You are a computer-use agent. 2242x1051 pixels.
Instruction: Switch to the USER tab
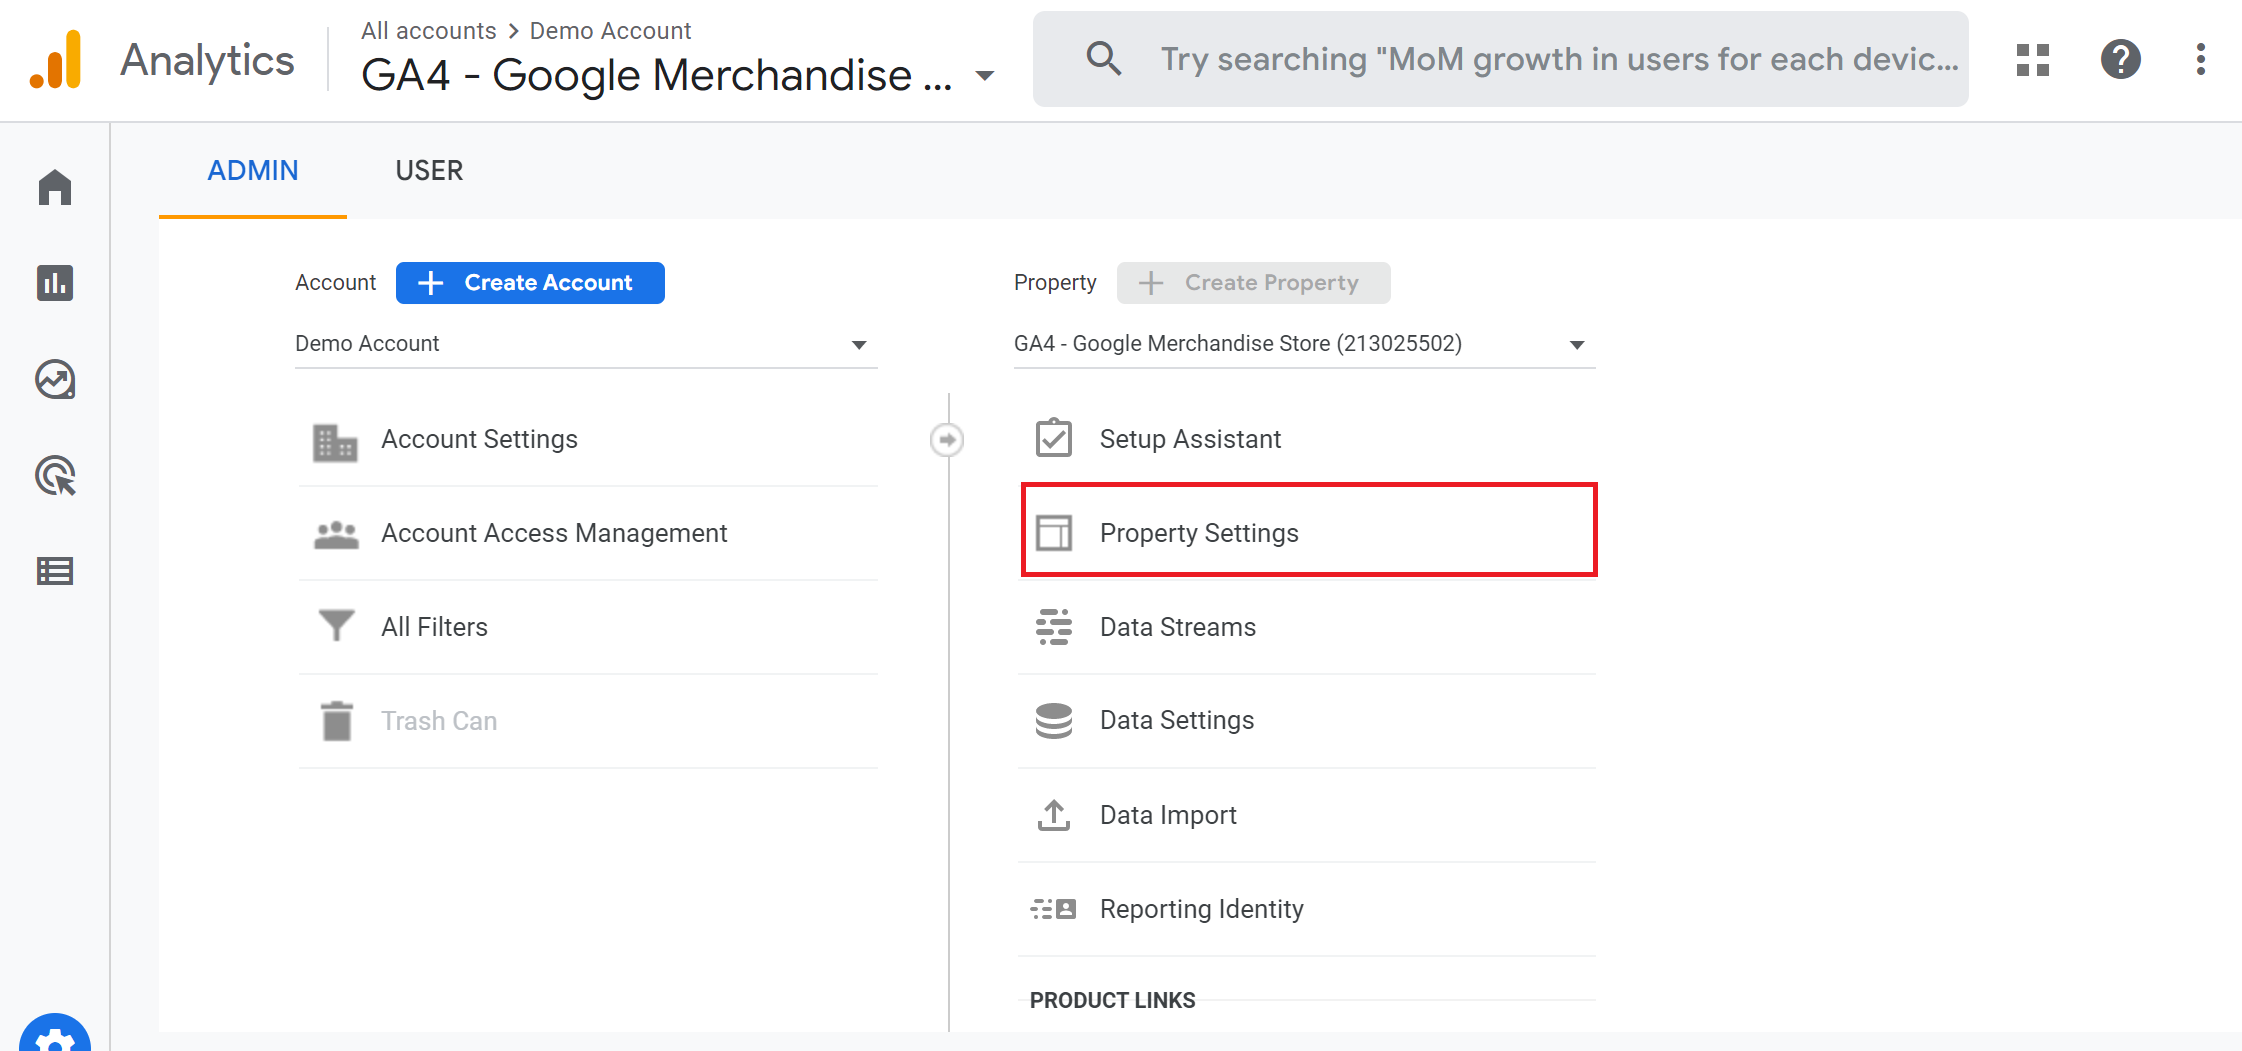coord(429,171)
